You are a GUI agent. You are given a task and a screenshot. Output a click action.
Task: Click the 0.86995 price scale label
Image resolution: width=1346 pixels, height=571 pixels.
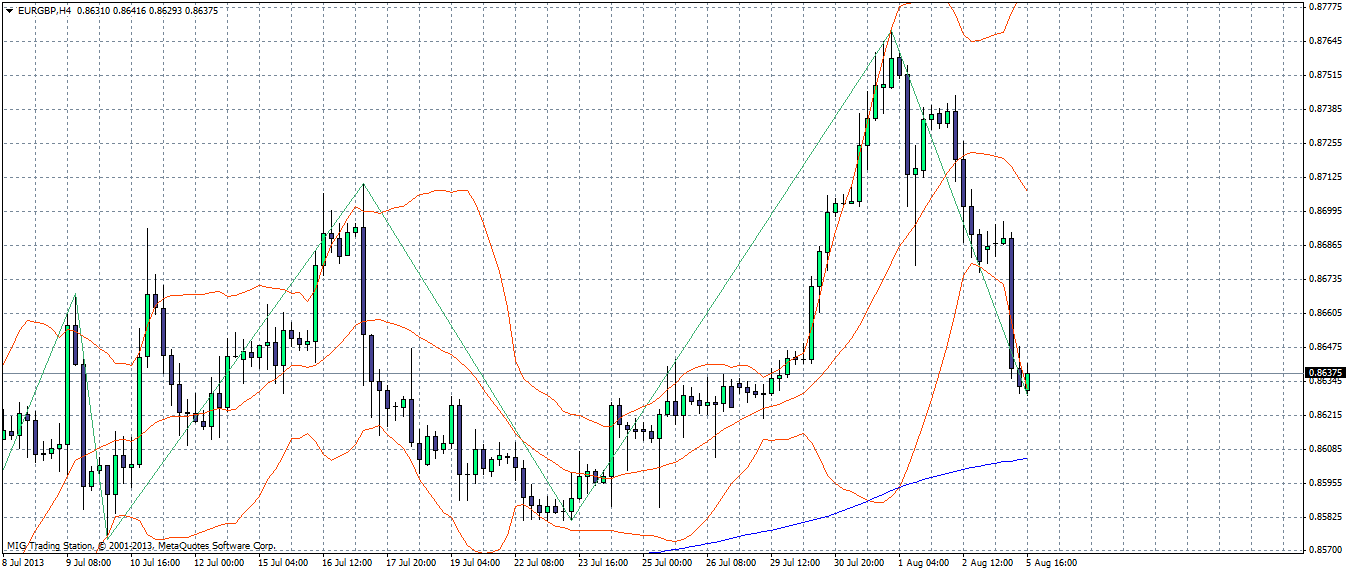[1323, 211]
